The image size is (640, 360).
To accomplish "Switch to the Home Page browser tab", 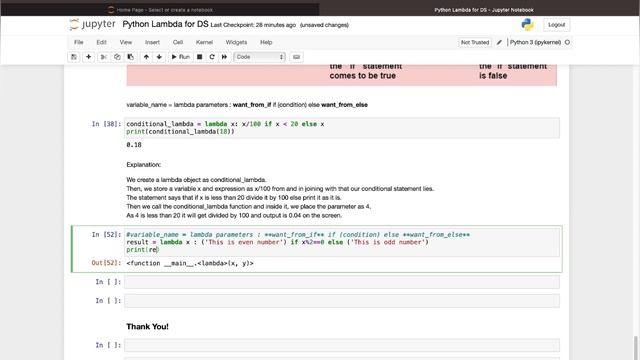I will coord(160,10).
